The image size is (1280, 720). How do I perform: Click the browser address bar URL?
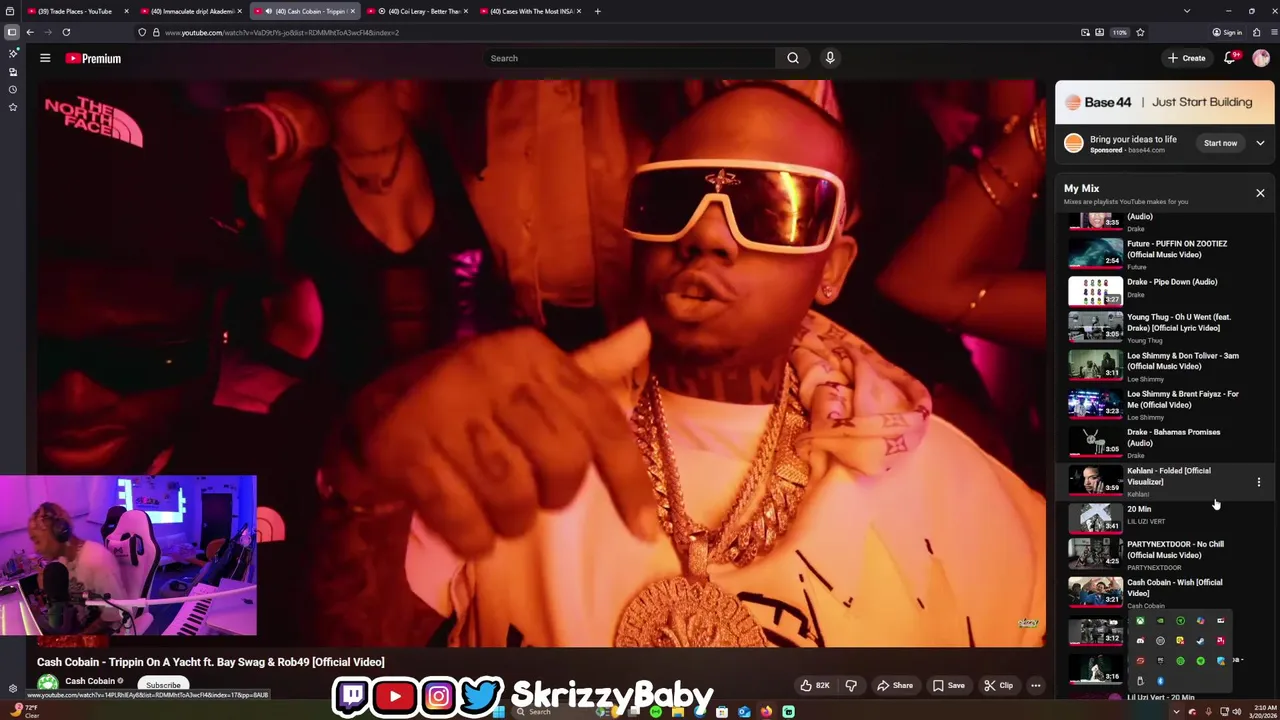[282, 32]
